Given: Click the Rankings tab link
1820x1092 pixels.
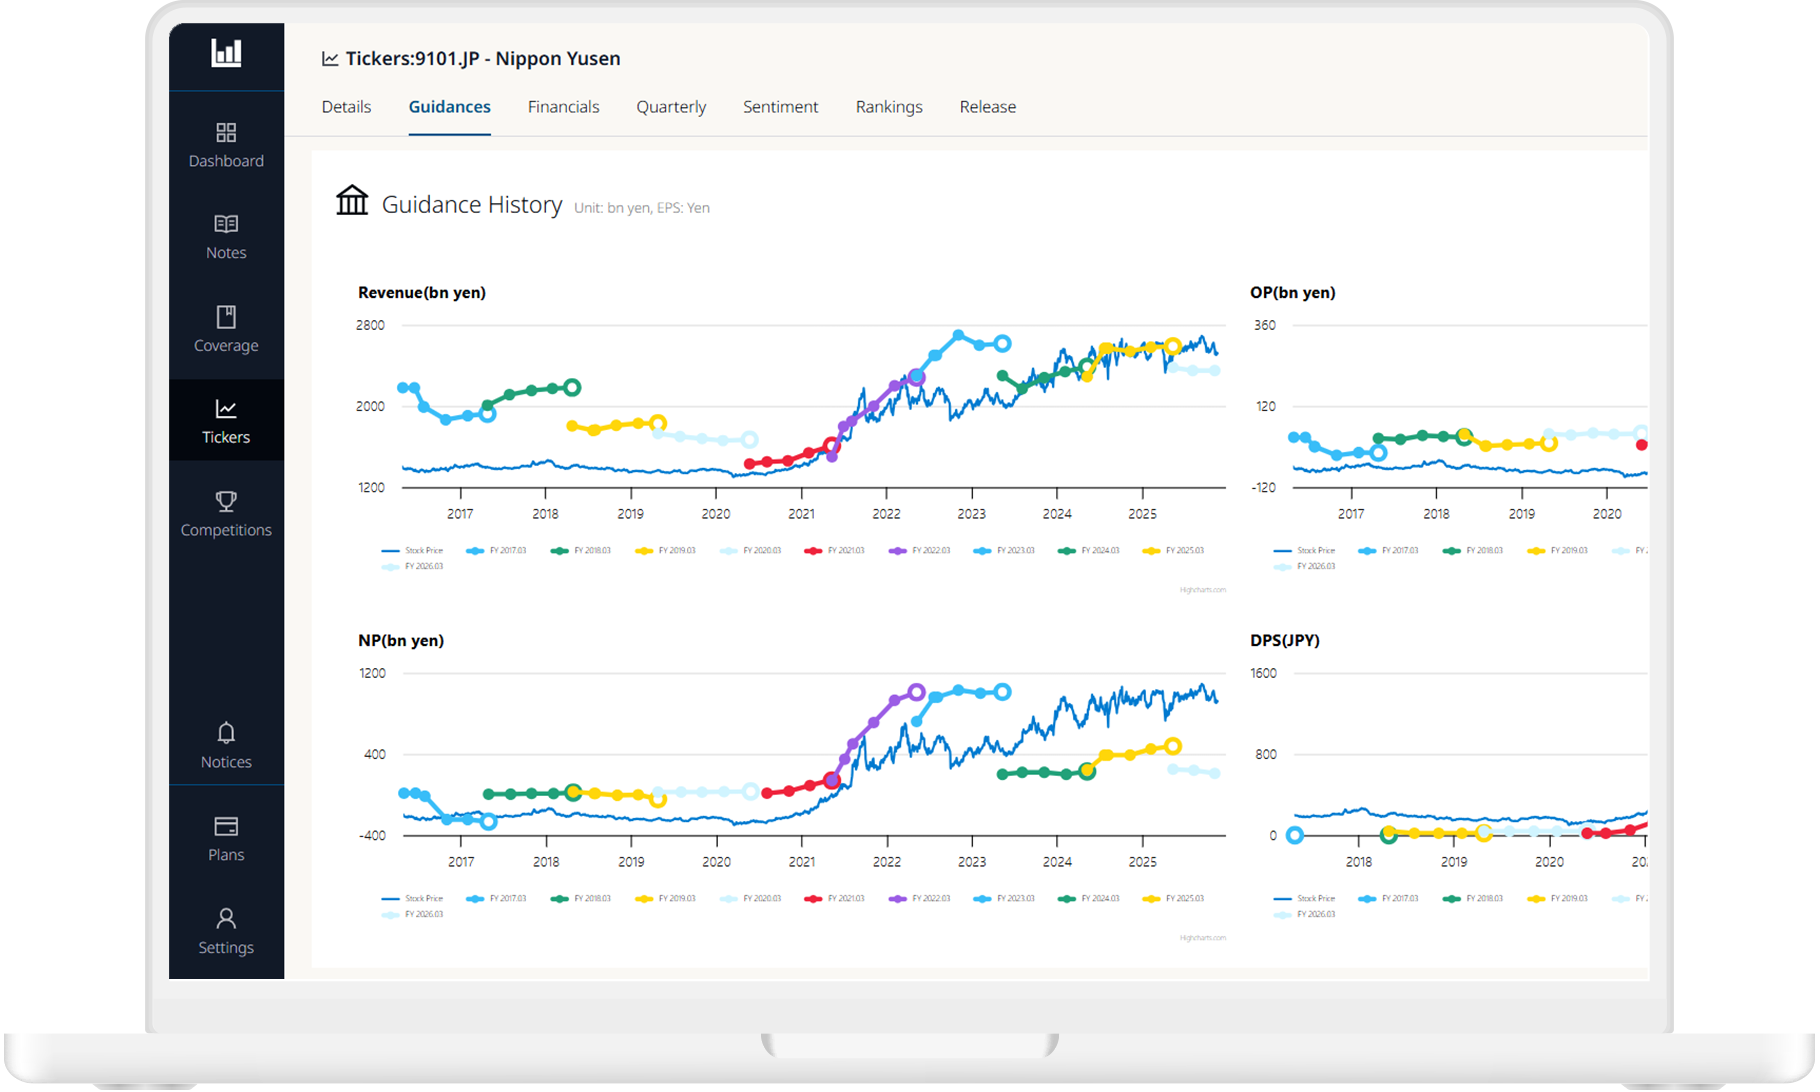Looking at the screenshot, I should point(889,107).
